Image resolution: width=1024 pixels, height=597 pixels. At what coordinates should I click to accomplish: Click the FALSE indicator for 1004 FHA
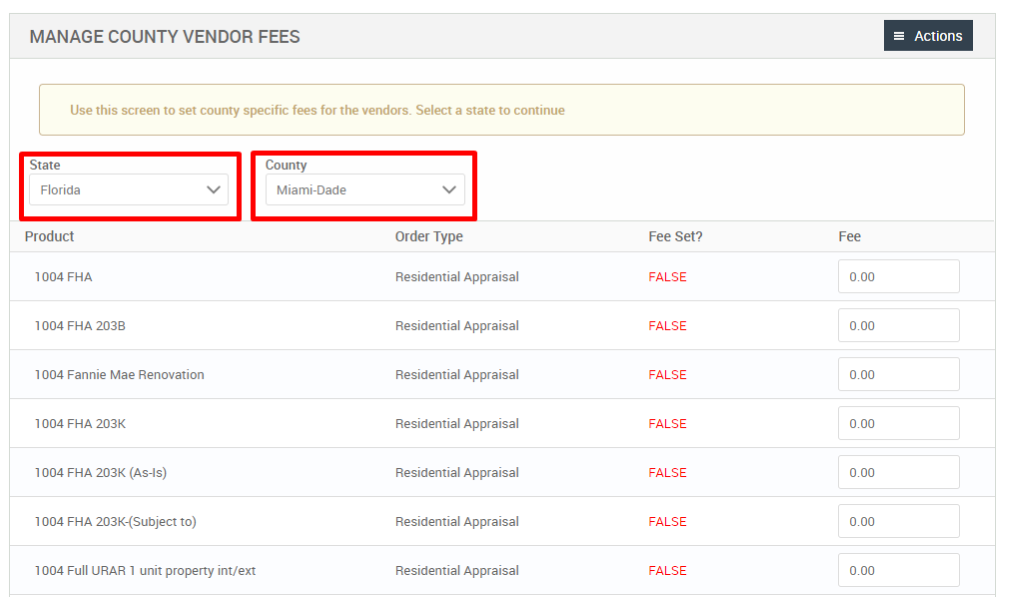pos(667,277)
